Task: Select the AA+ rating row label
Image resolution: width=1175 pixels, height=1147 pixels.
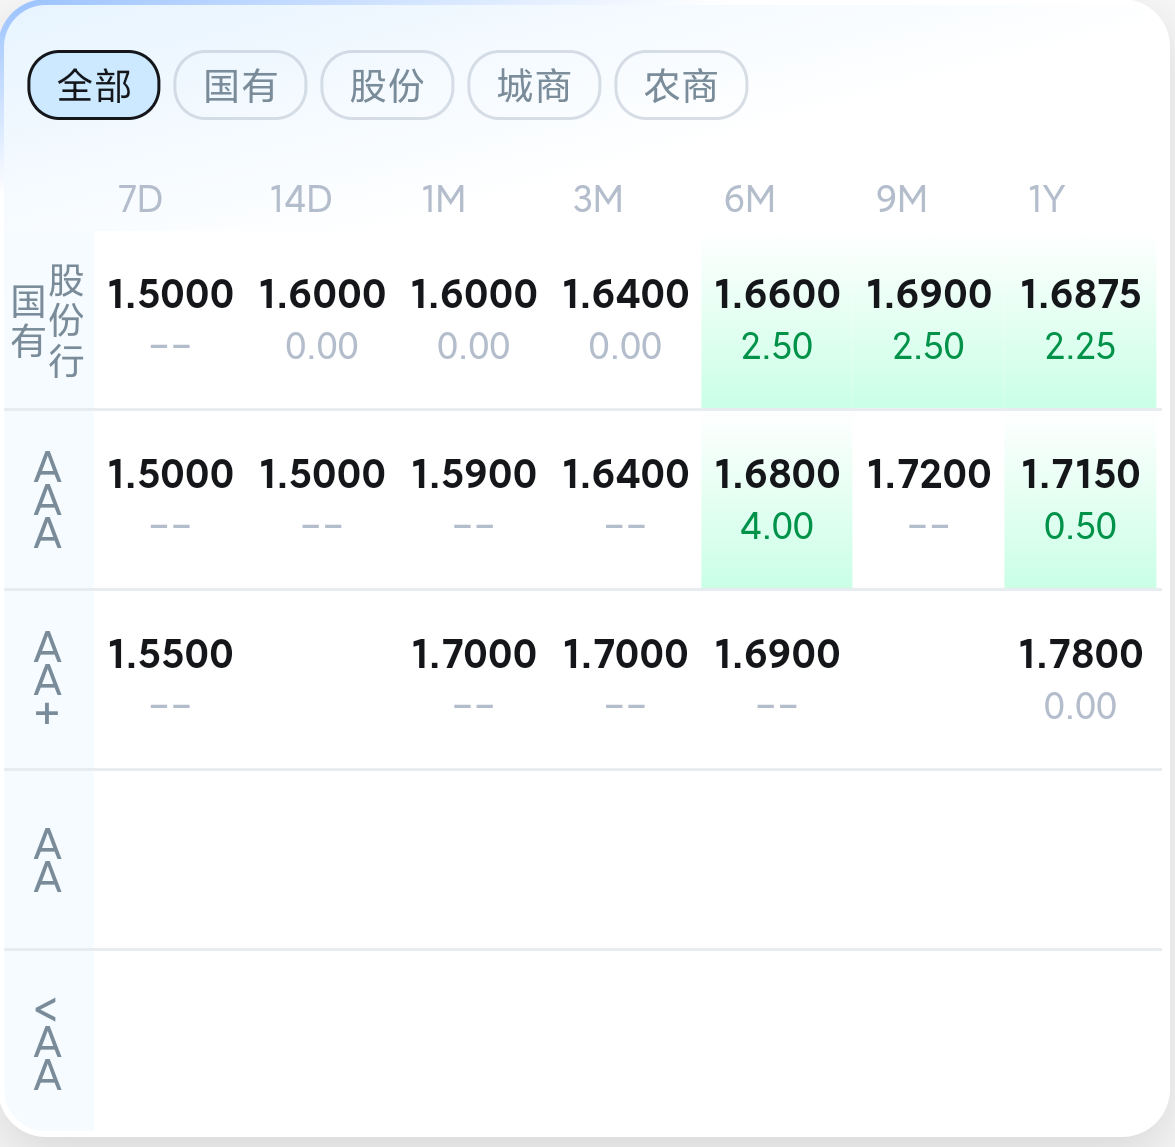Action: [48, 680]
